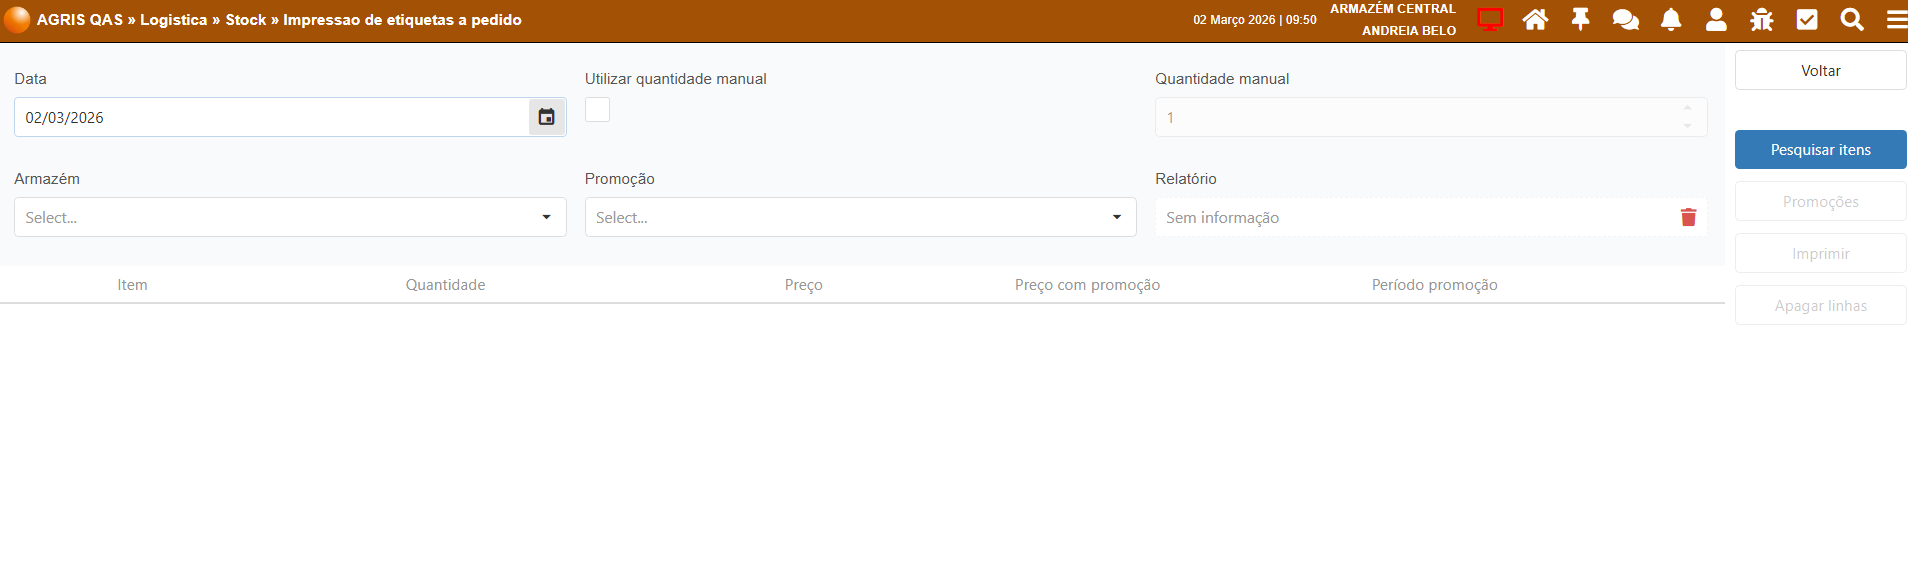Image resolution: width=1908 pixels, height=566 pixels.
Task: Click the orange AGRIS logo ball
Action: [17, 19]
